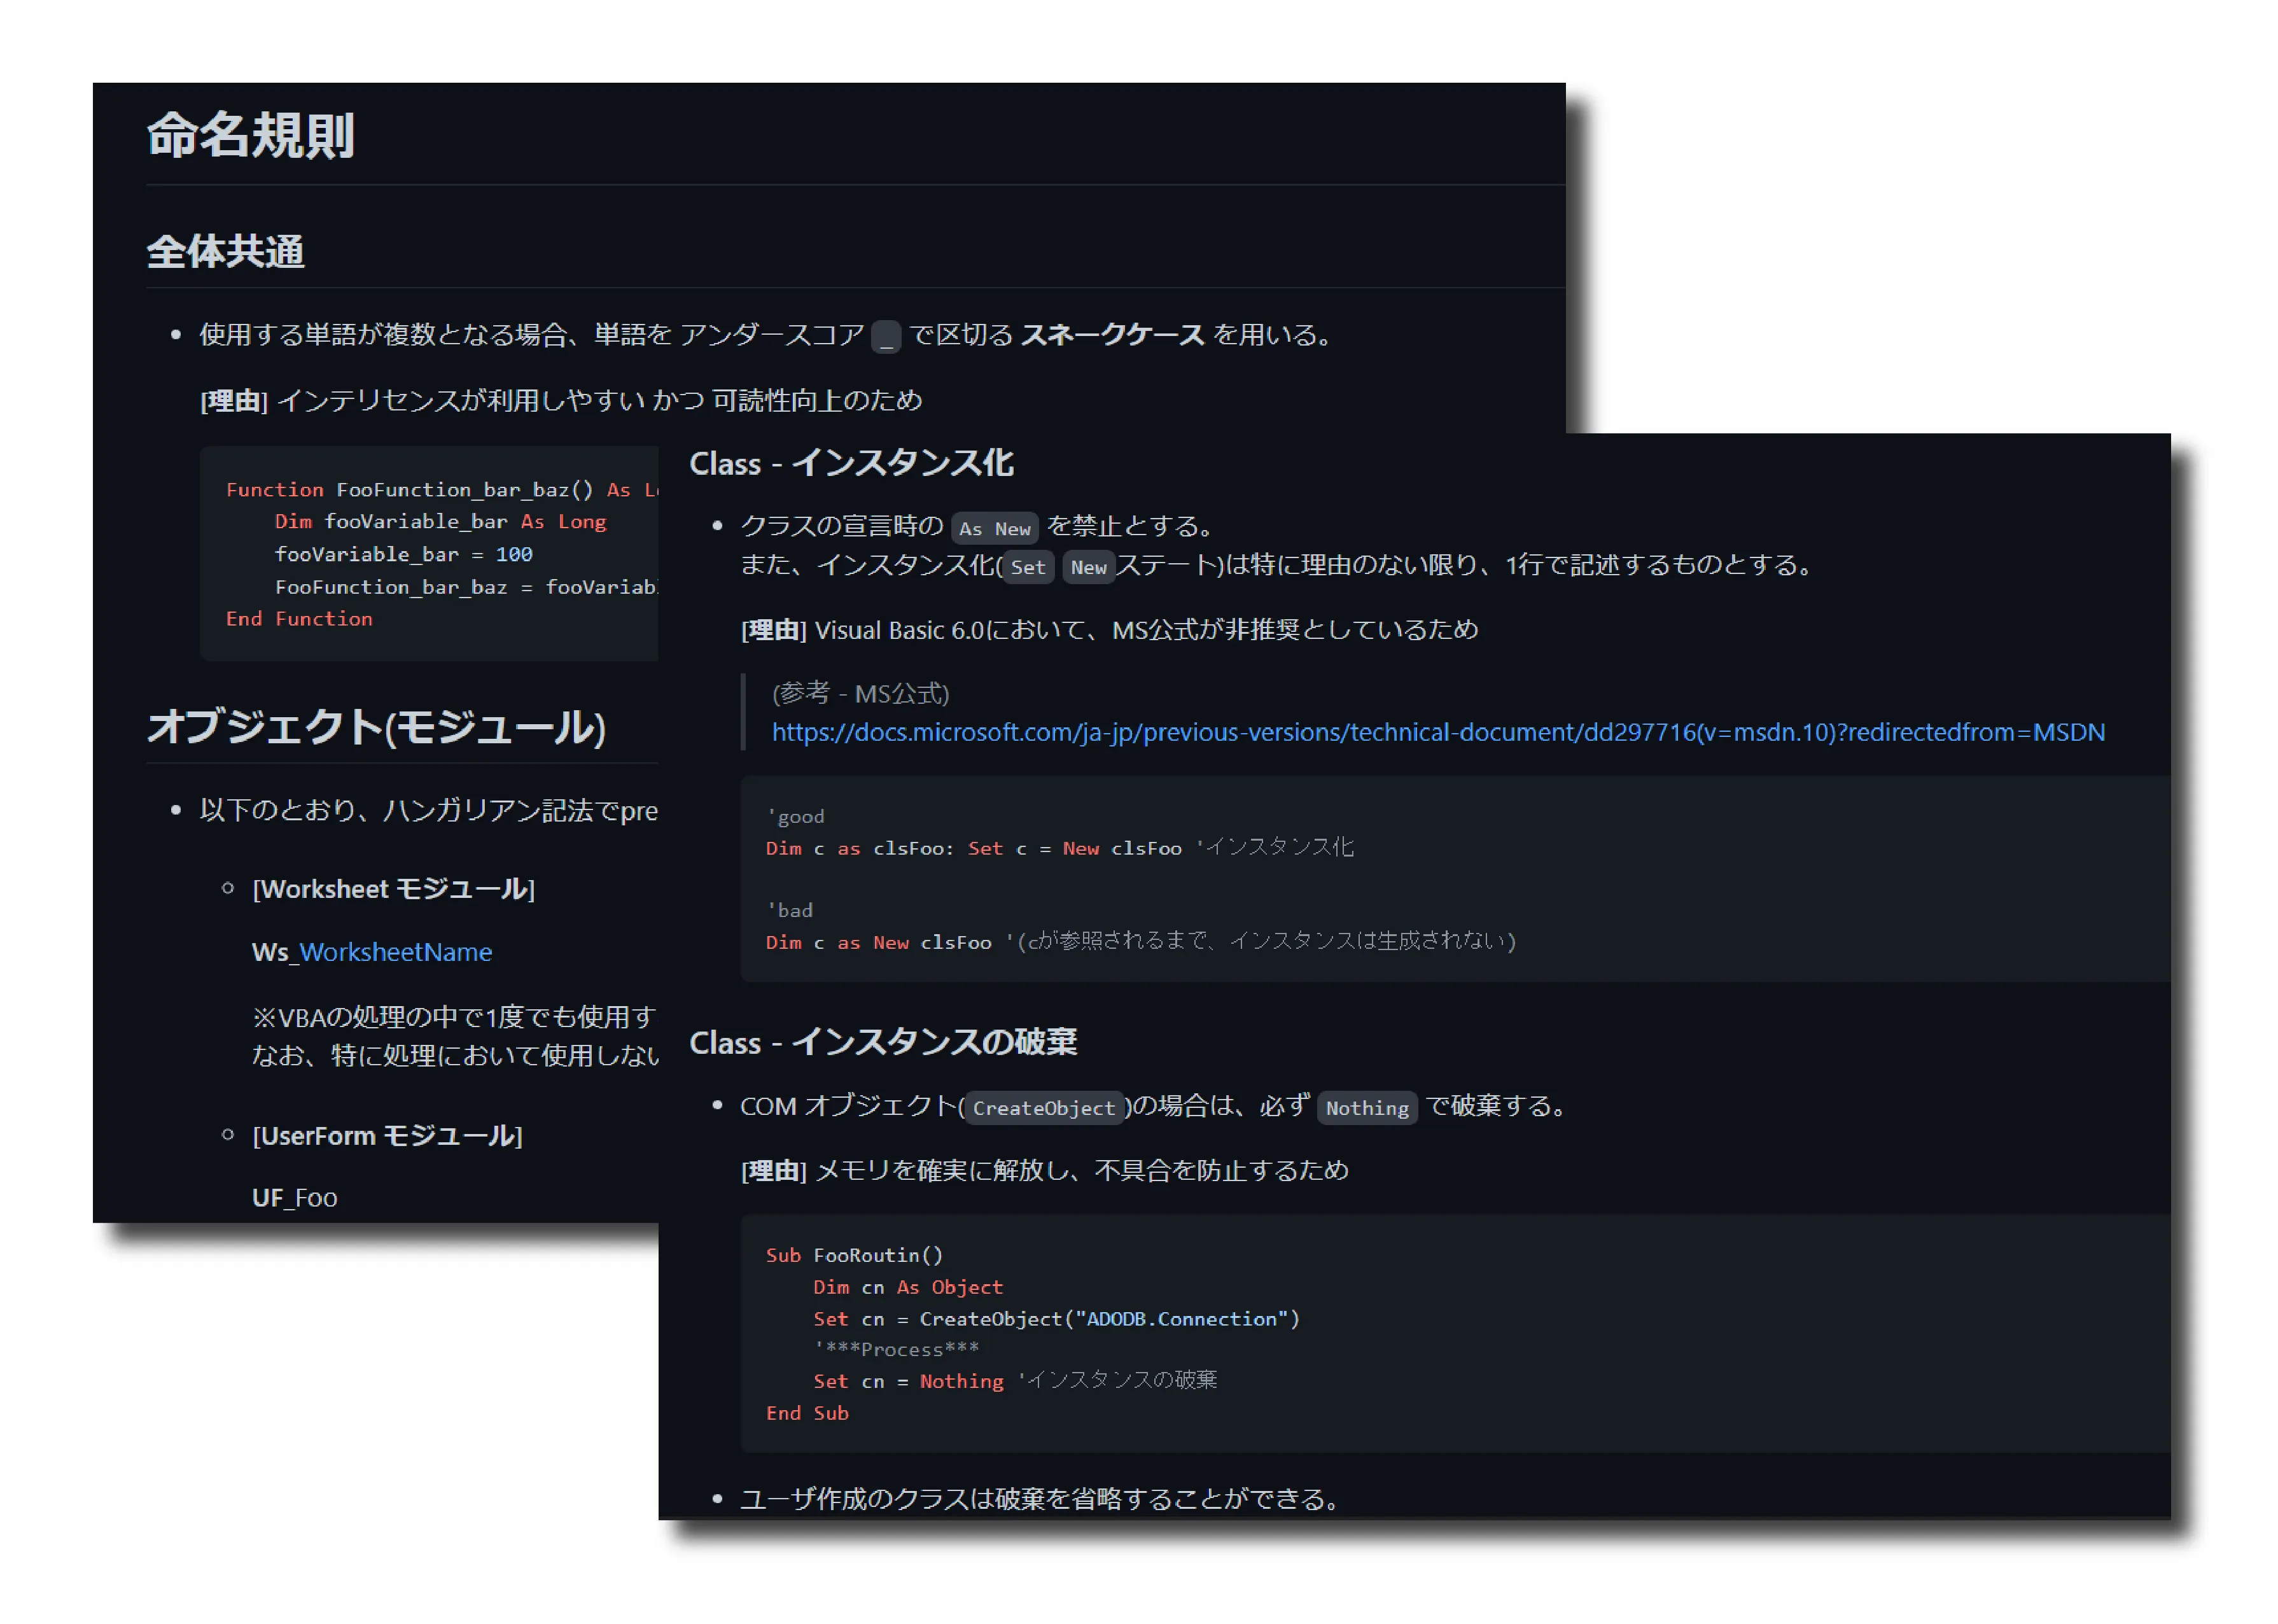Click the "New" inline code badge
2278x1624 pixels.
click(x=1089, y=567)
